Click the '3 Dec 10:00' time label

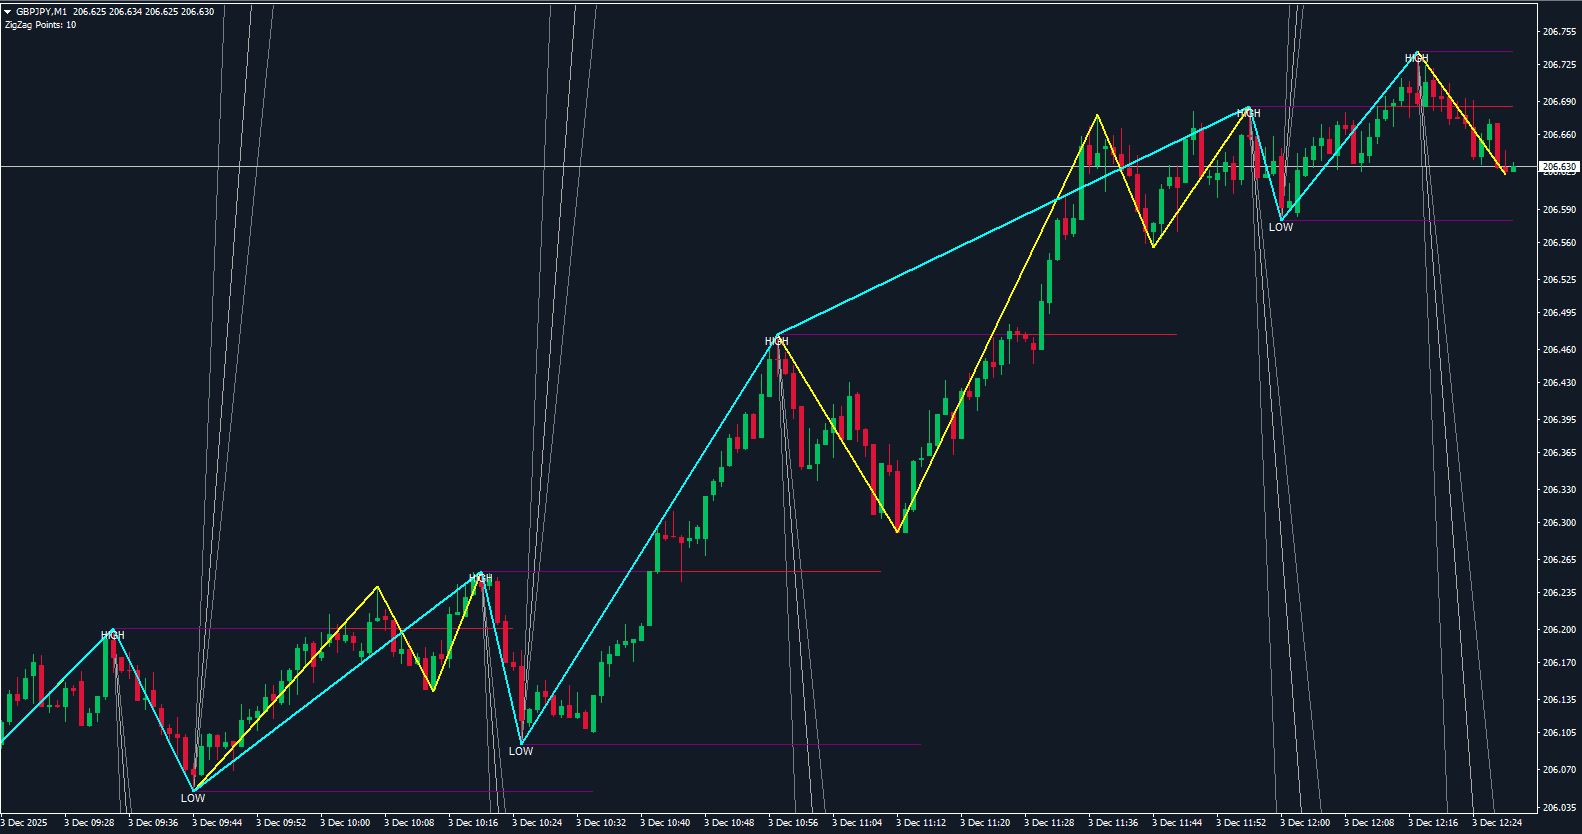[345, 823]
